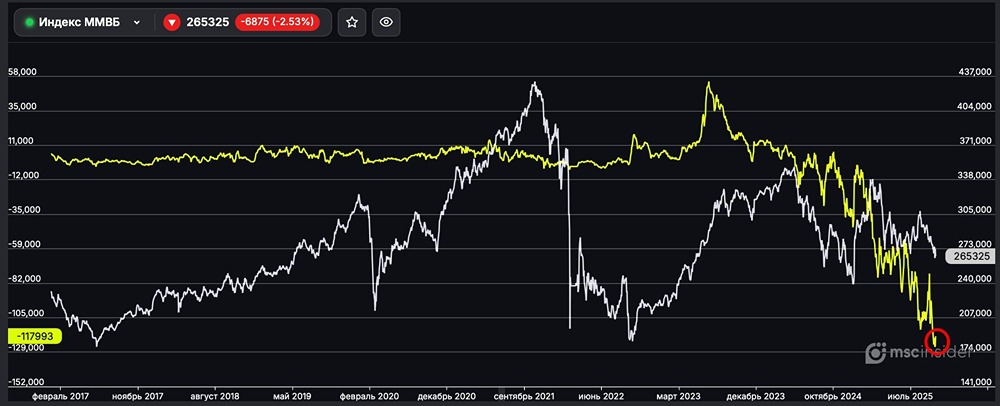The height and width of the screenshot is (406, 1000).
Task: Click the 11,000 left axis value
Action: (x=22, y=141)
